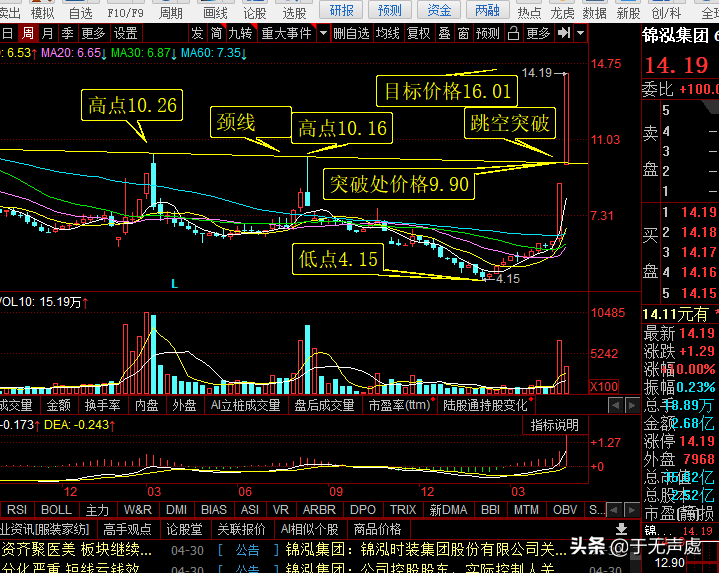Open the 复权 adjustment option
The height and width of the screenshot is (573, 719).
[419, 33]
